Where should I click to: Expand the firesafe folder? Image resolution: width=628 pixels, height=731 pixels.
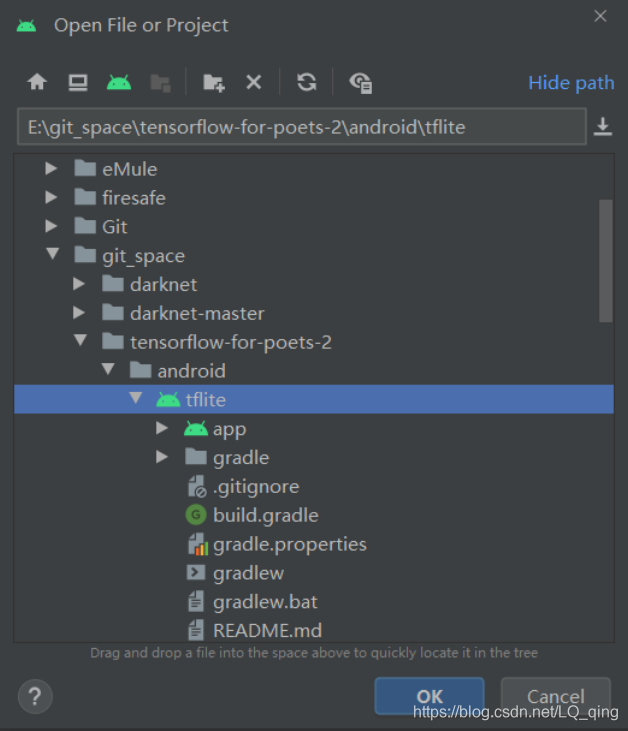click(x=51, y=197)
